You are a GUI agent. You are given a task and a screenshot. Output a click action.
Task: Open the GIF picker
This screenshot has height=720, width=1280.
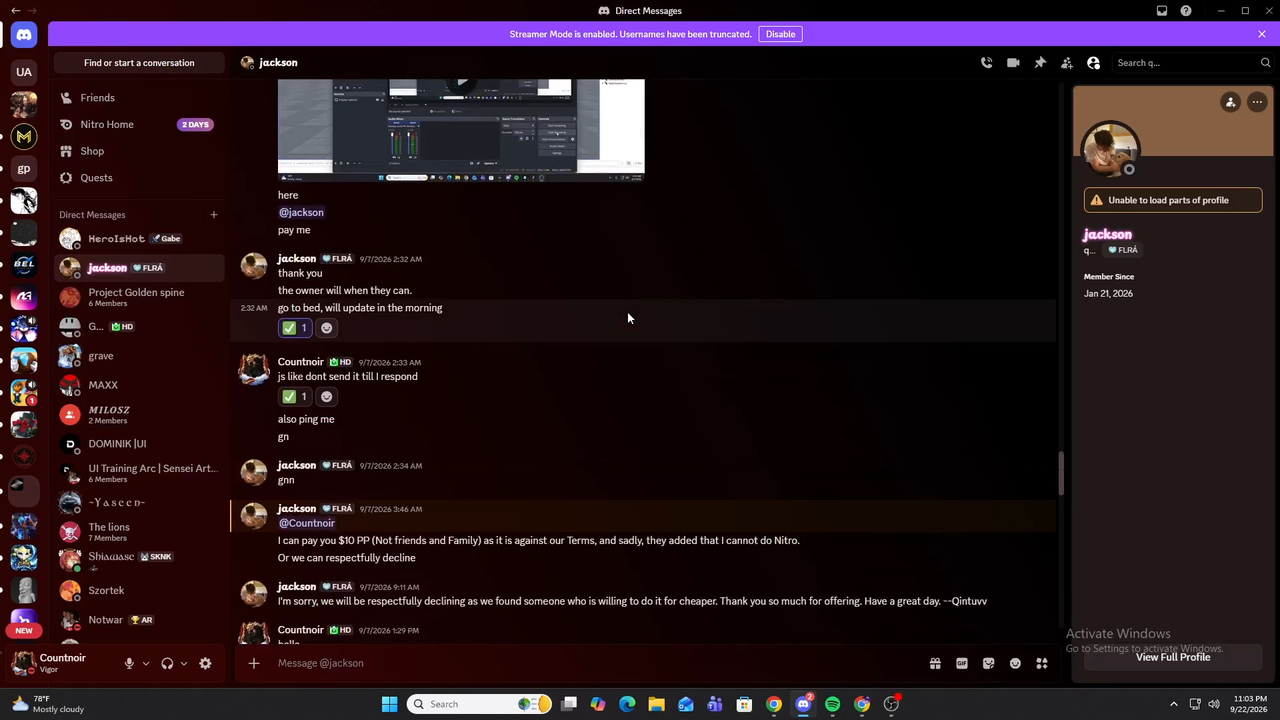coord(962,663)
